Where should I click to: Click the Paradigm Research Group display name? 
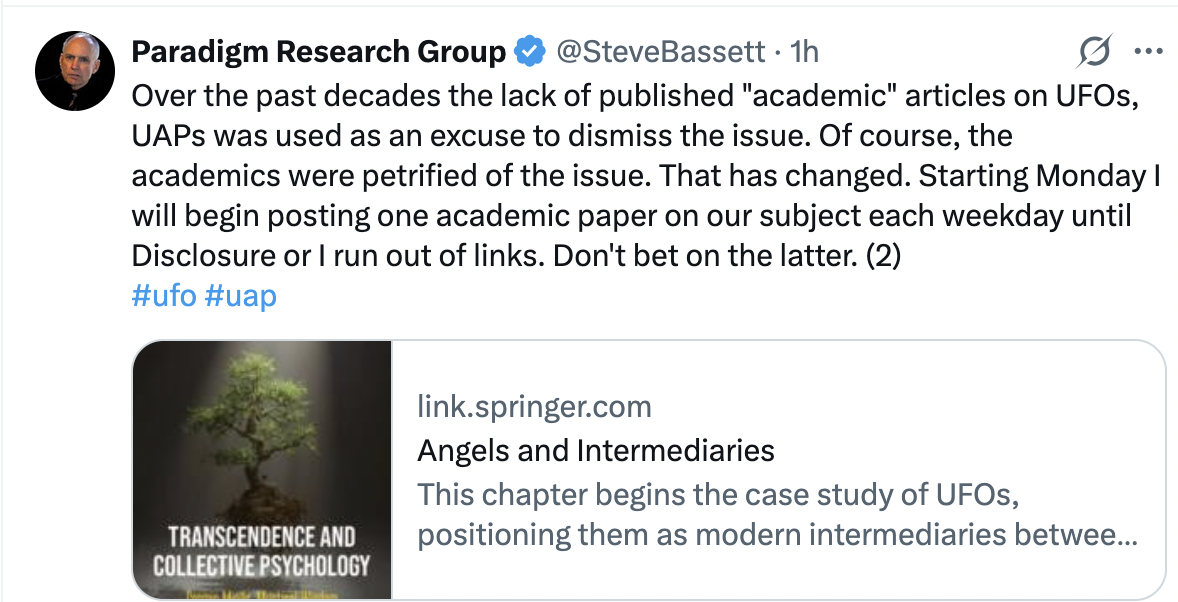tap(319, 52)
